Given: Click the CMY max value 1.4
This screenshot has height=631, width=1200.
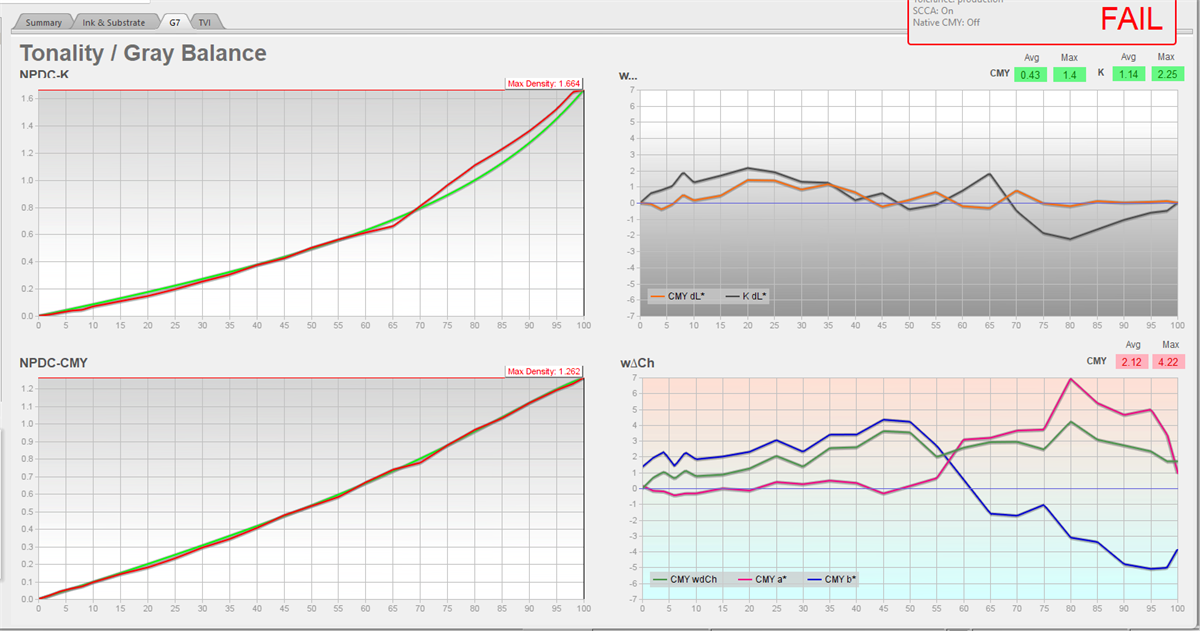Looking at the screenshot, I should click(x=1069, y=75).
